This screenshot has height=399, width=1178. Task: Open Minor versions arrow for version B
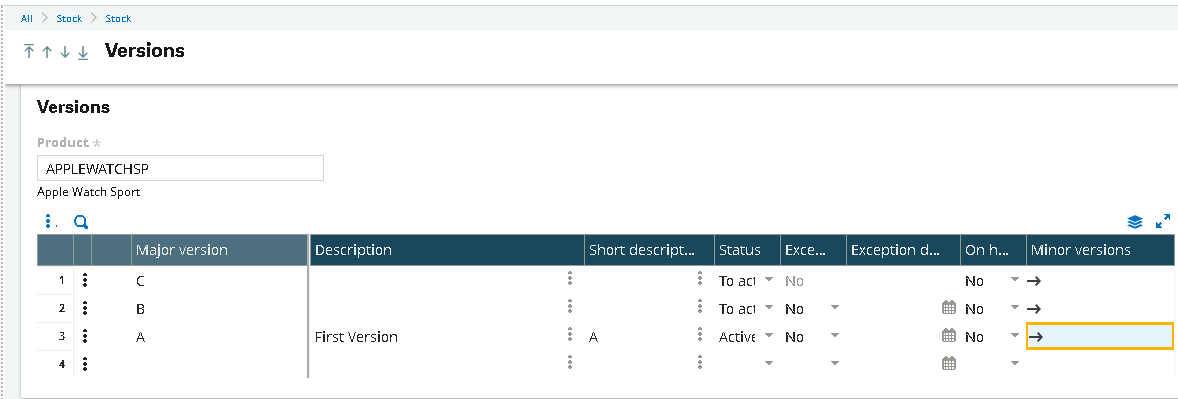tap(1035, 309)
